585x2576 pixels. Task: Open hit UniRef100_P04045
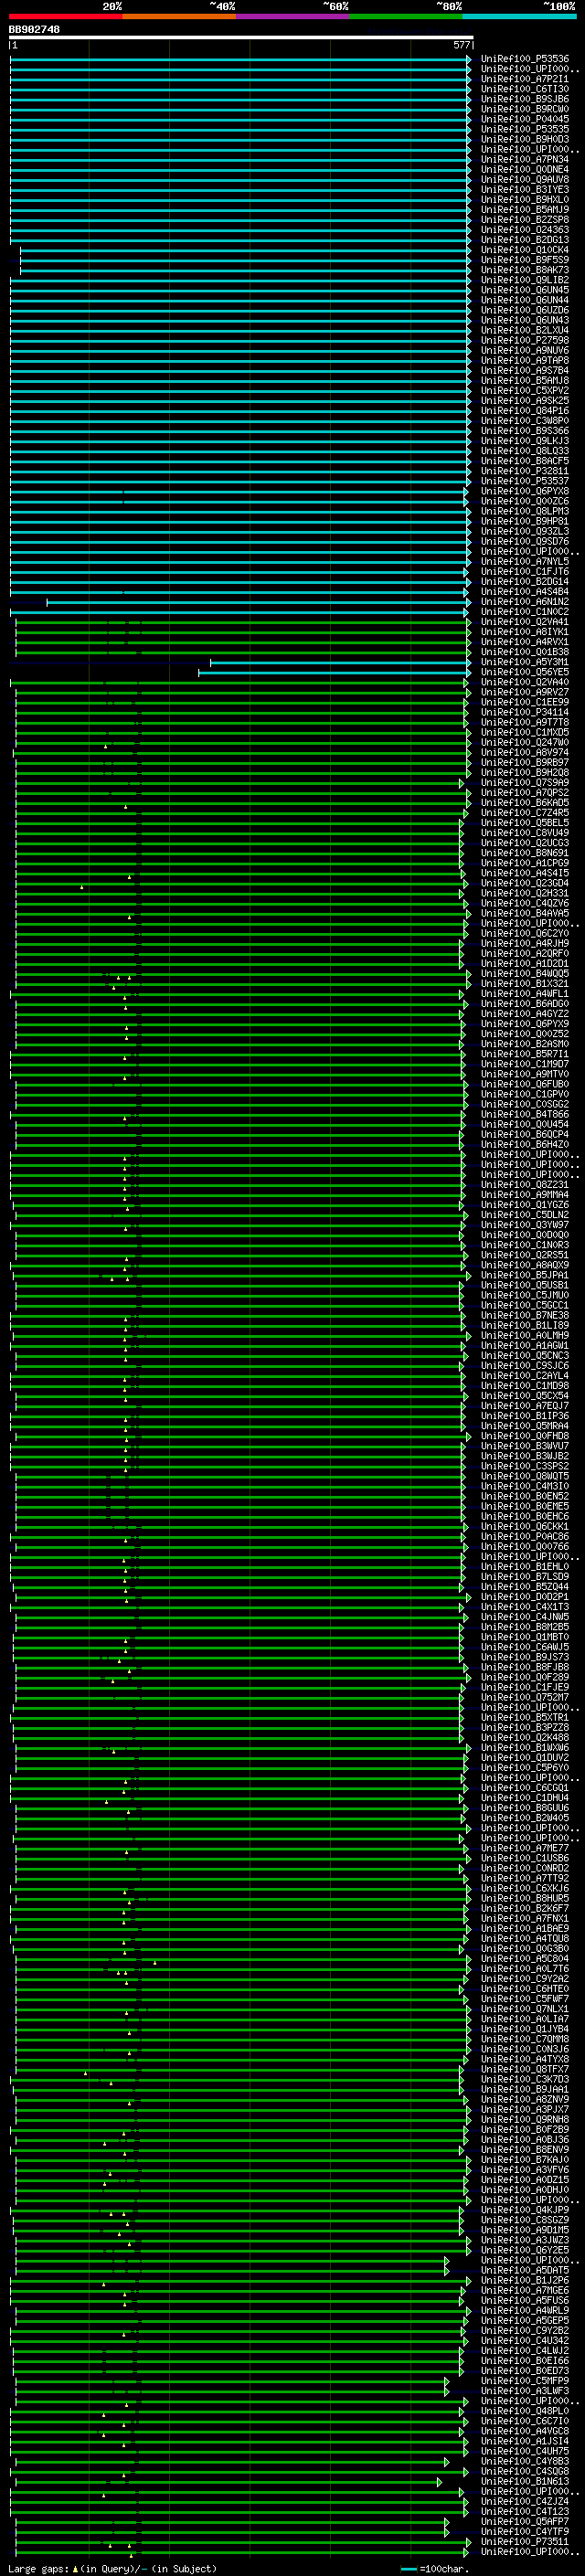point(525,119)
